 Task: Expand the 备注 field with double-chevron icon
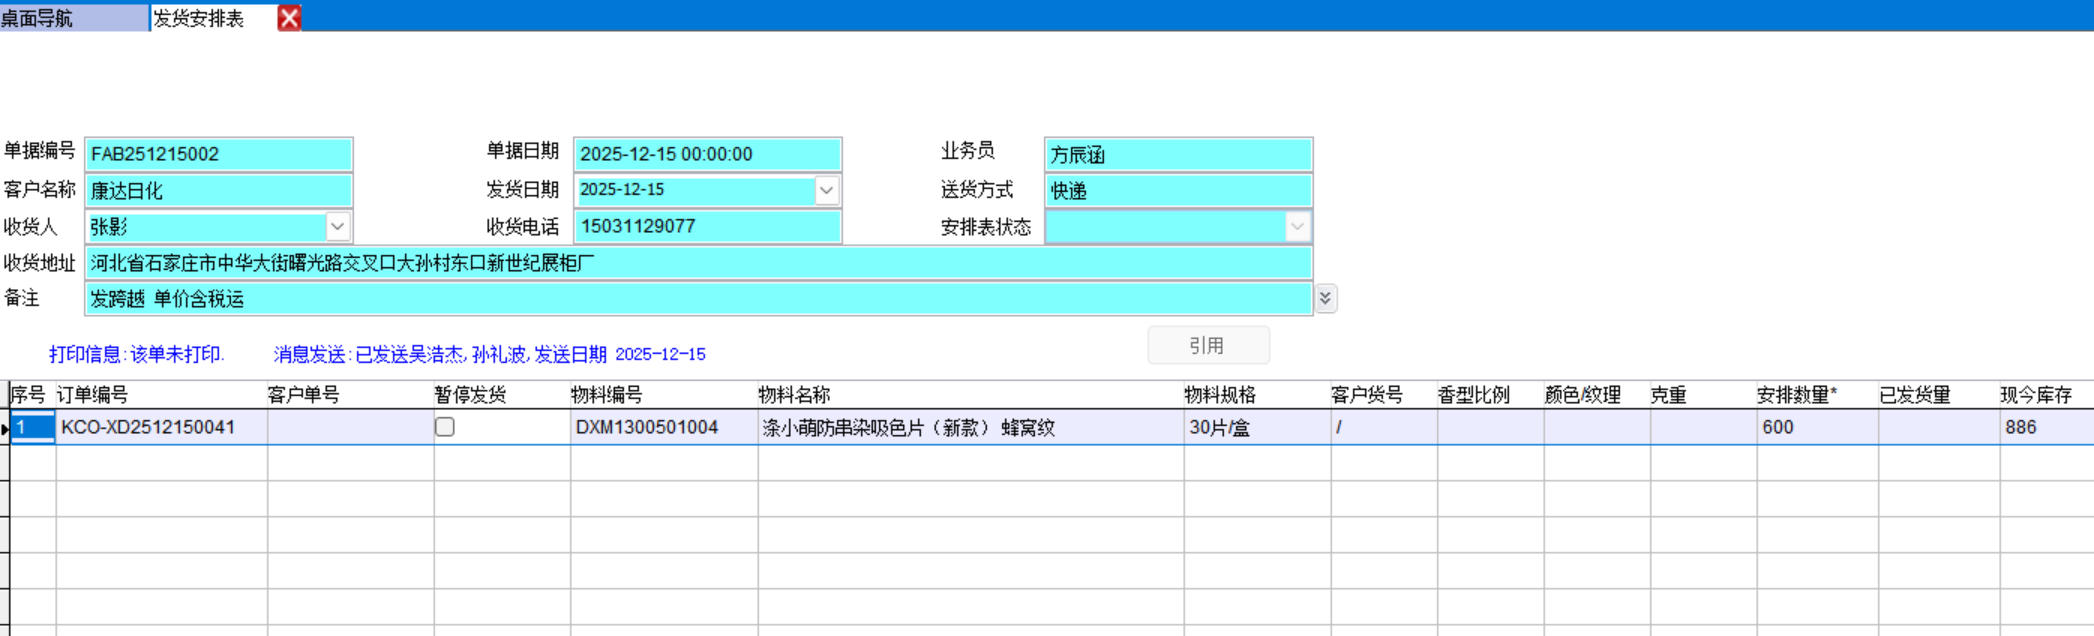click(1326, 298)
